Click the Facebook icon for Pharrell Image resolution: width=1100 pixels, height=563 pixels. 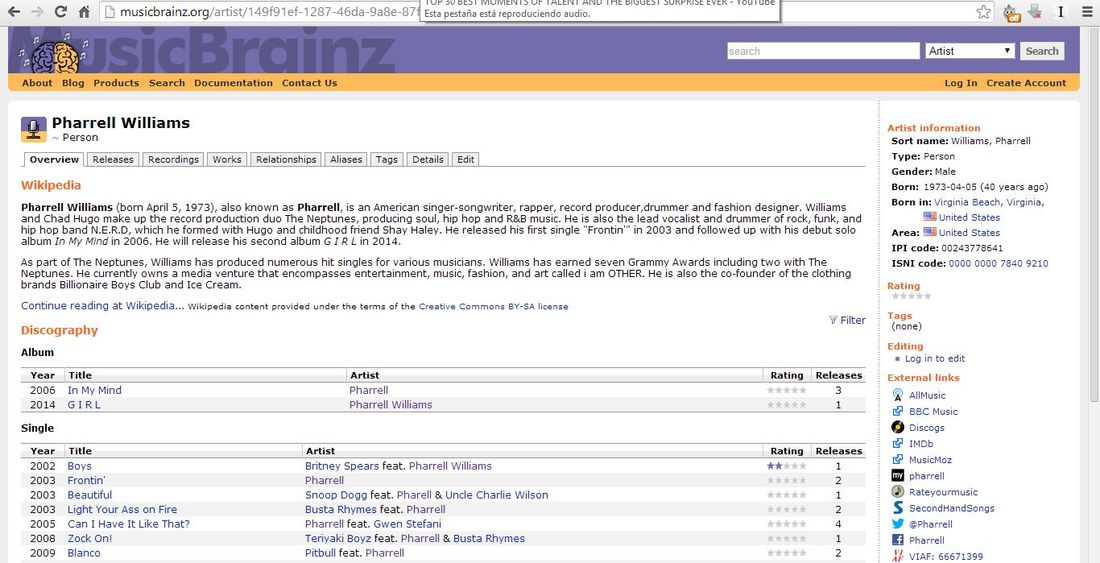[x=897, y=540]
